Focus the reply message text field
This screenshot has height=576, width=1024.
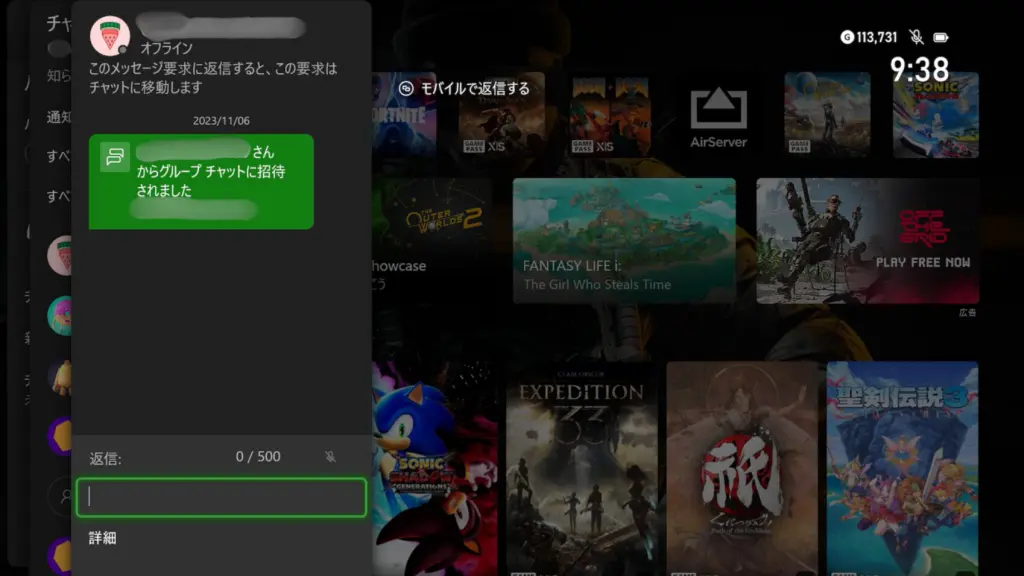tap(221, 497)
